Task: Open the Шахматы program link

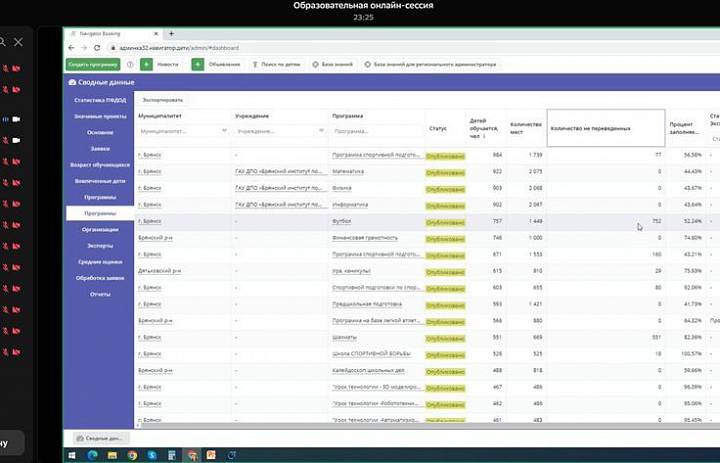Action: coord(344,337)
